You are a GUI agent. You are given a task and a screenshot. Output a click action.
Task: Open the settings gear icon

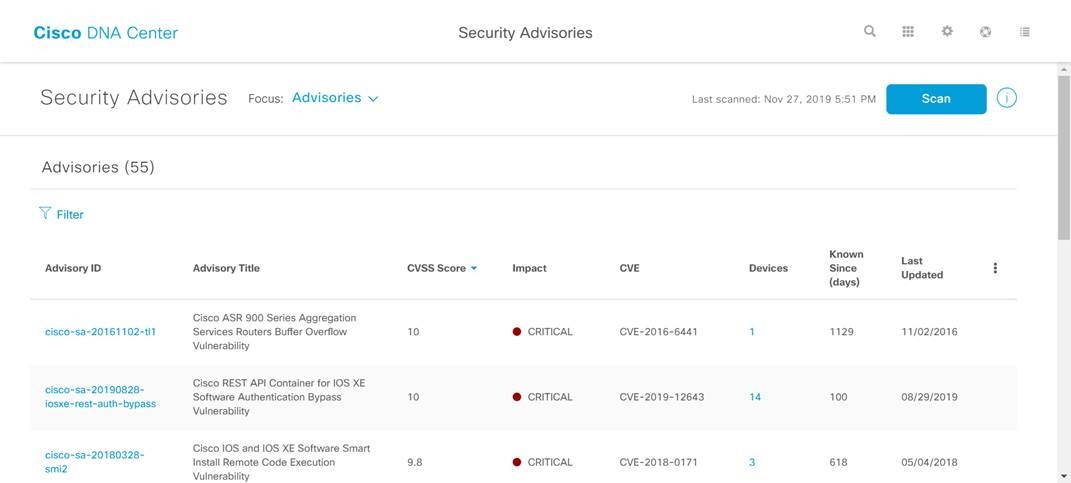tap(947, 32)
